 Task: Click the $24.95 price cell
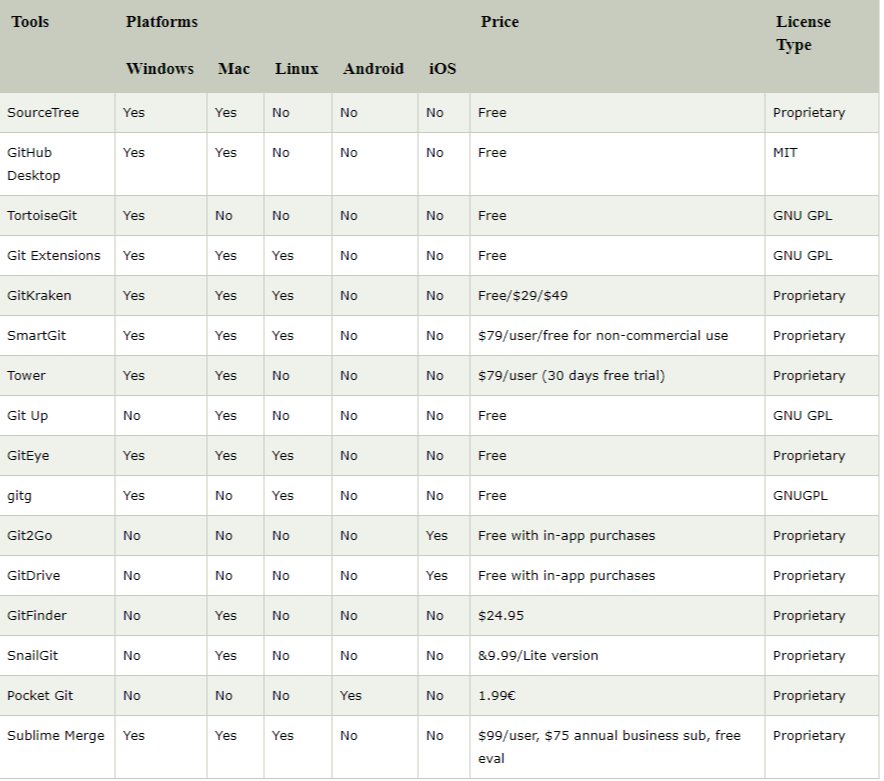coord(501,616)
